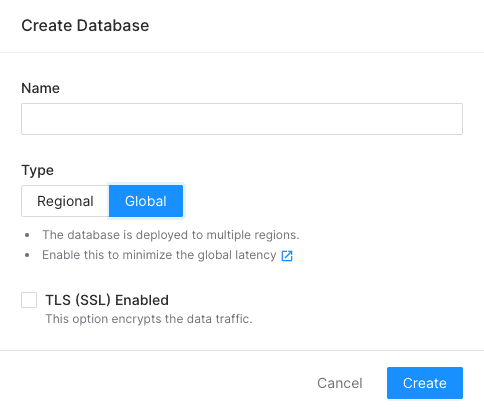484x411 pixels.
Task: Click the Name input field
Action: coord(242,119)
